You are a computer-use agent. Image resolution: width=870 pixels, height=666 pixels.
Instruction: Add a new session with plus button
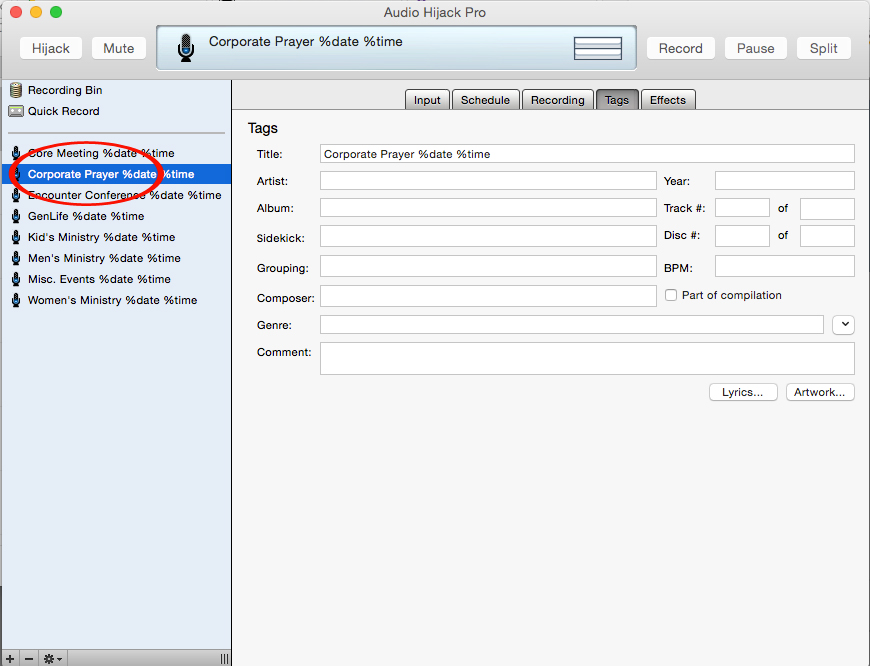click(10, 659)
